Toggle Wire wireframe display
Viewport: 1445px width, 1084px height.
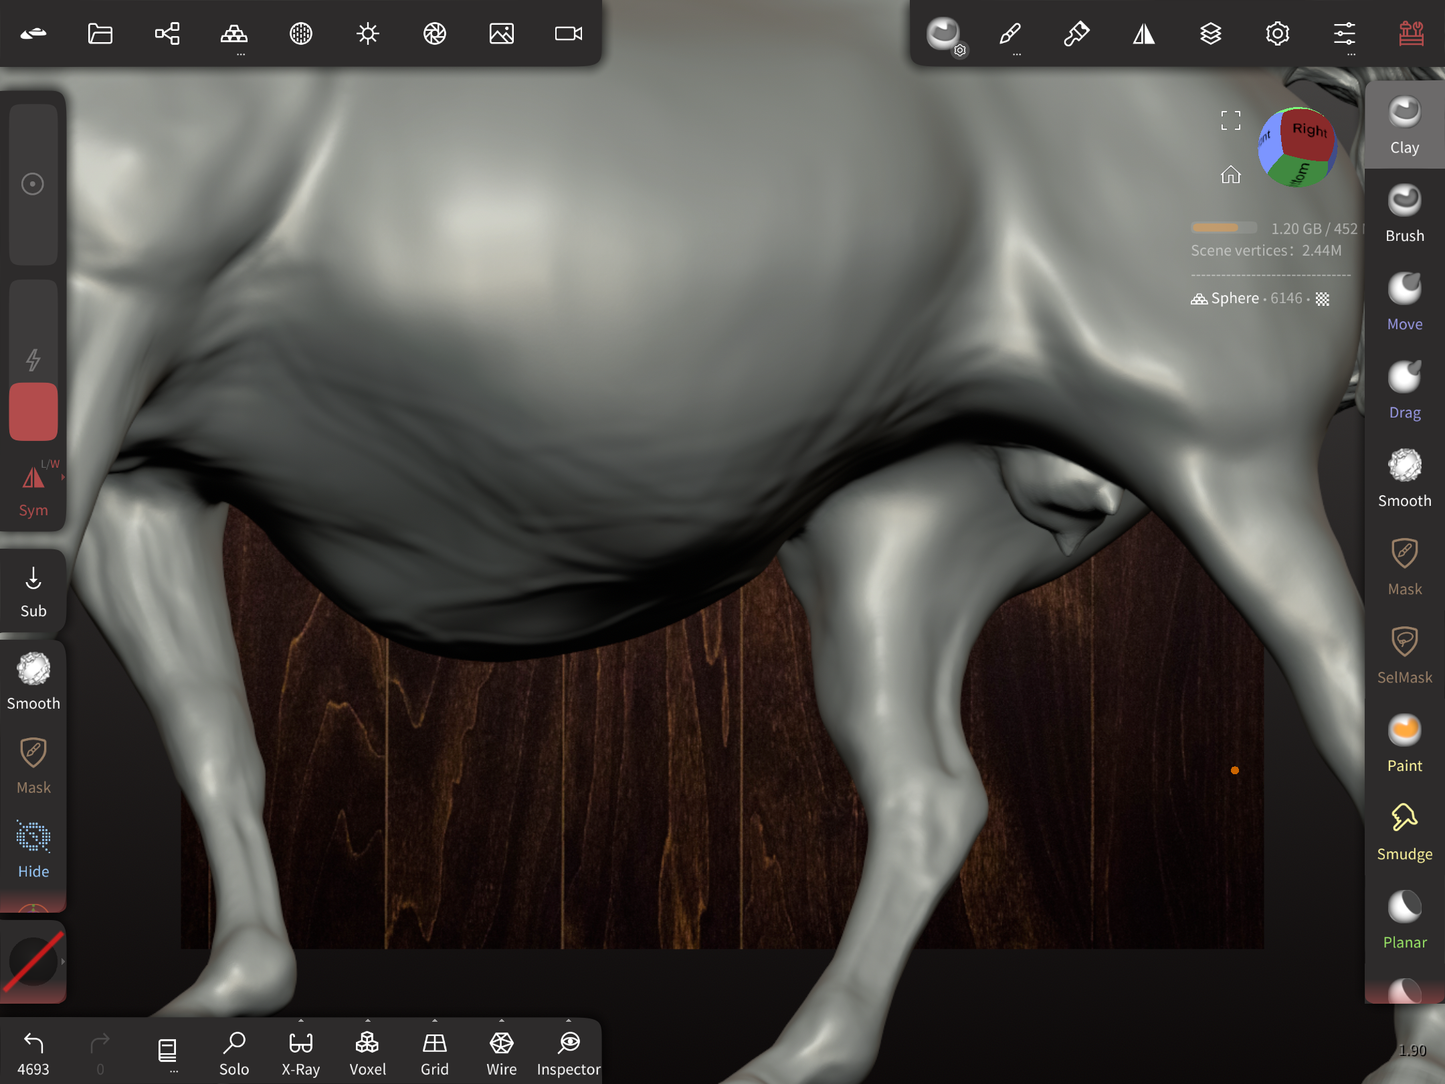click(x=501, y=1053)
